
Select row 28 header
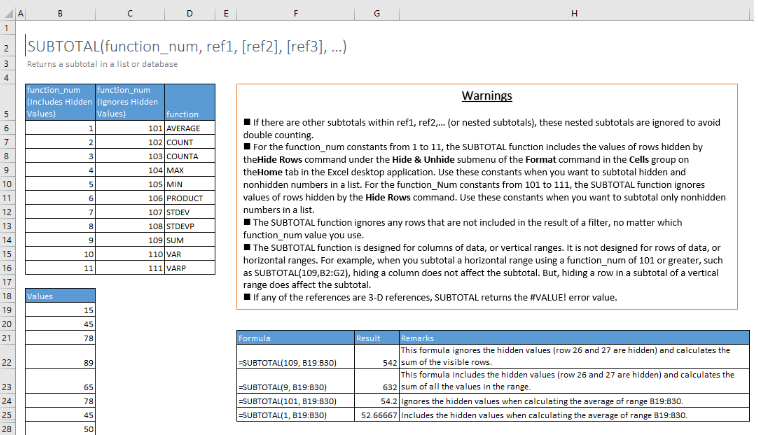7,429
